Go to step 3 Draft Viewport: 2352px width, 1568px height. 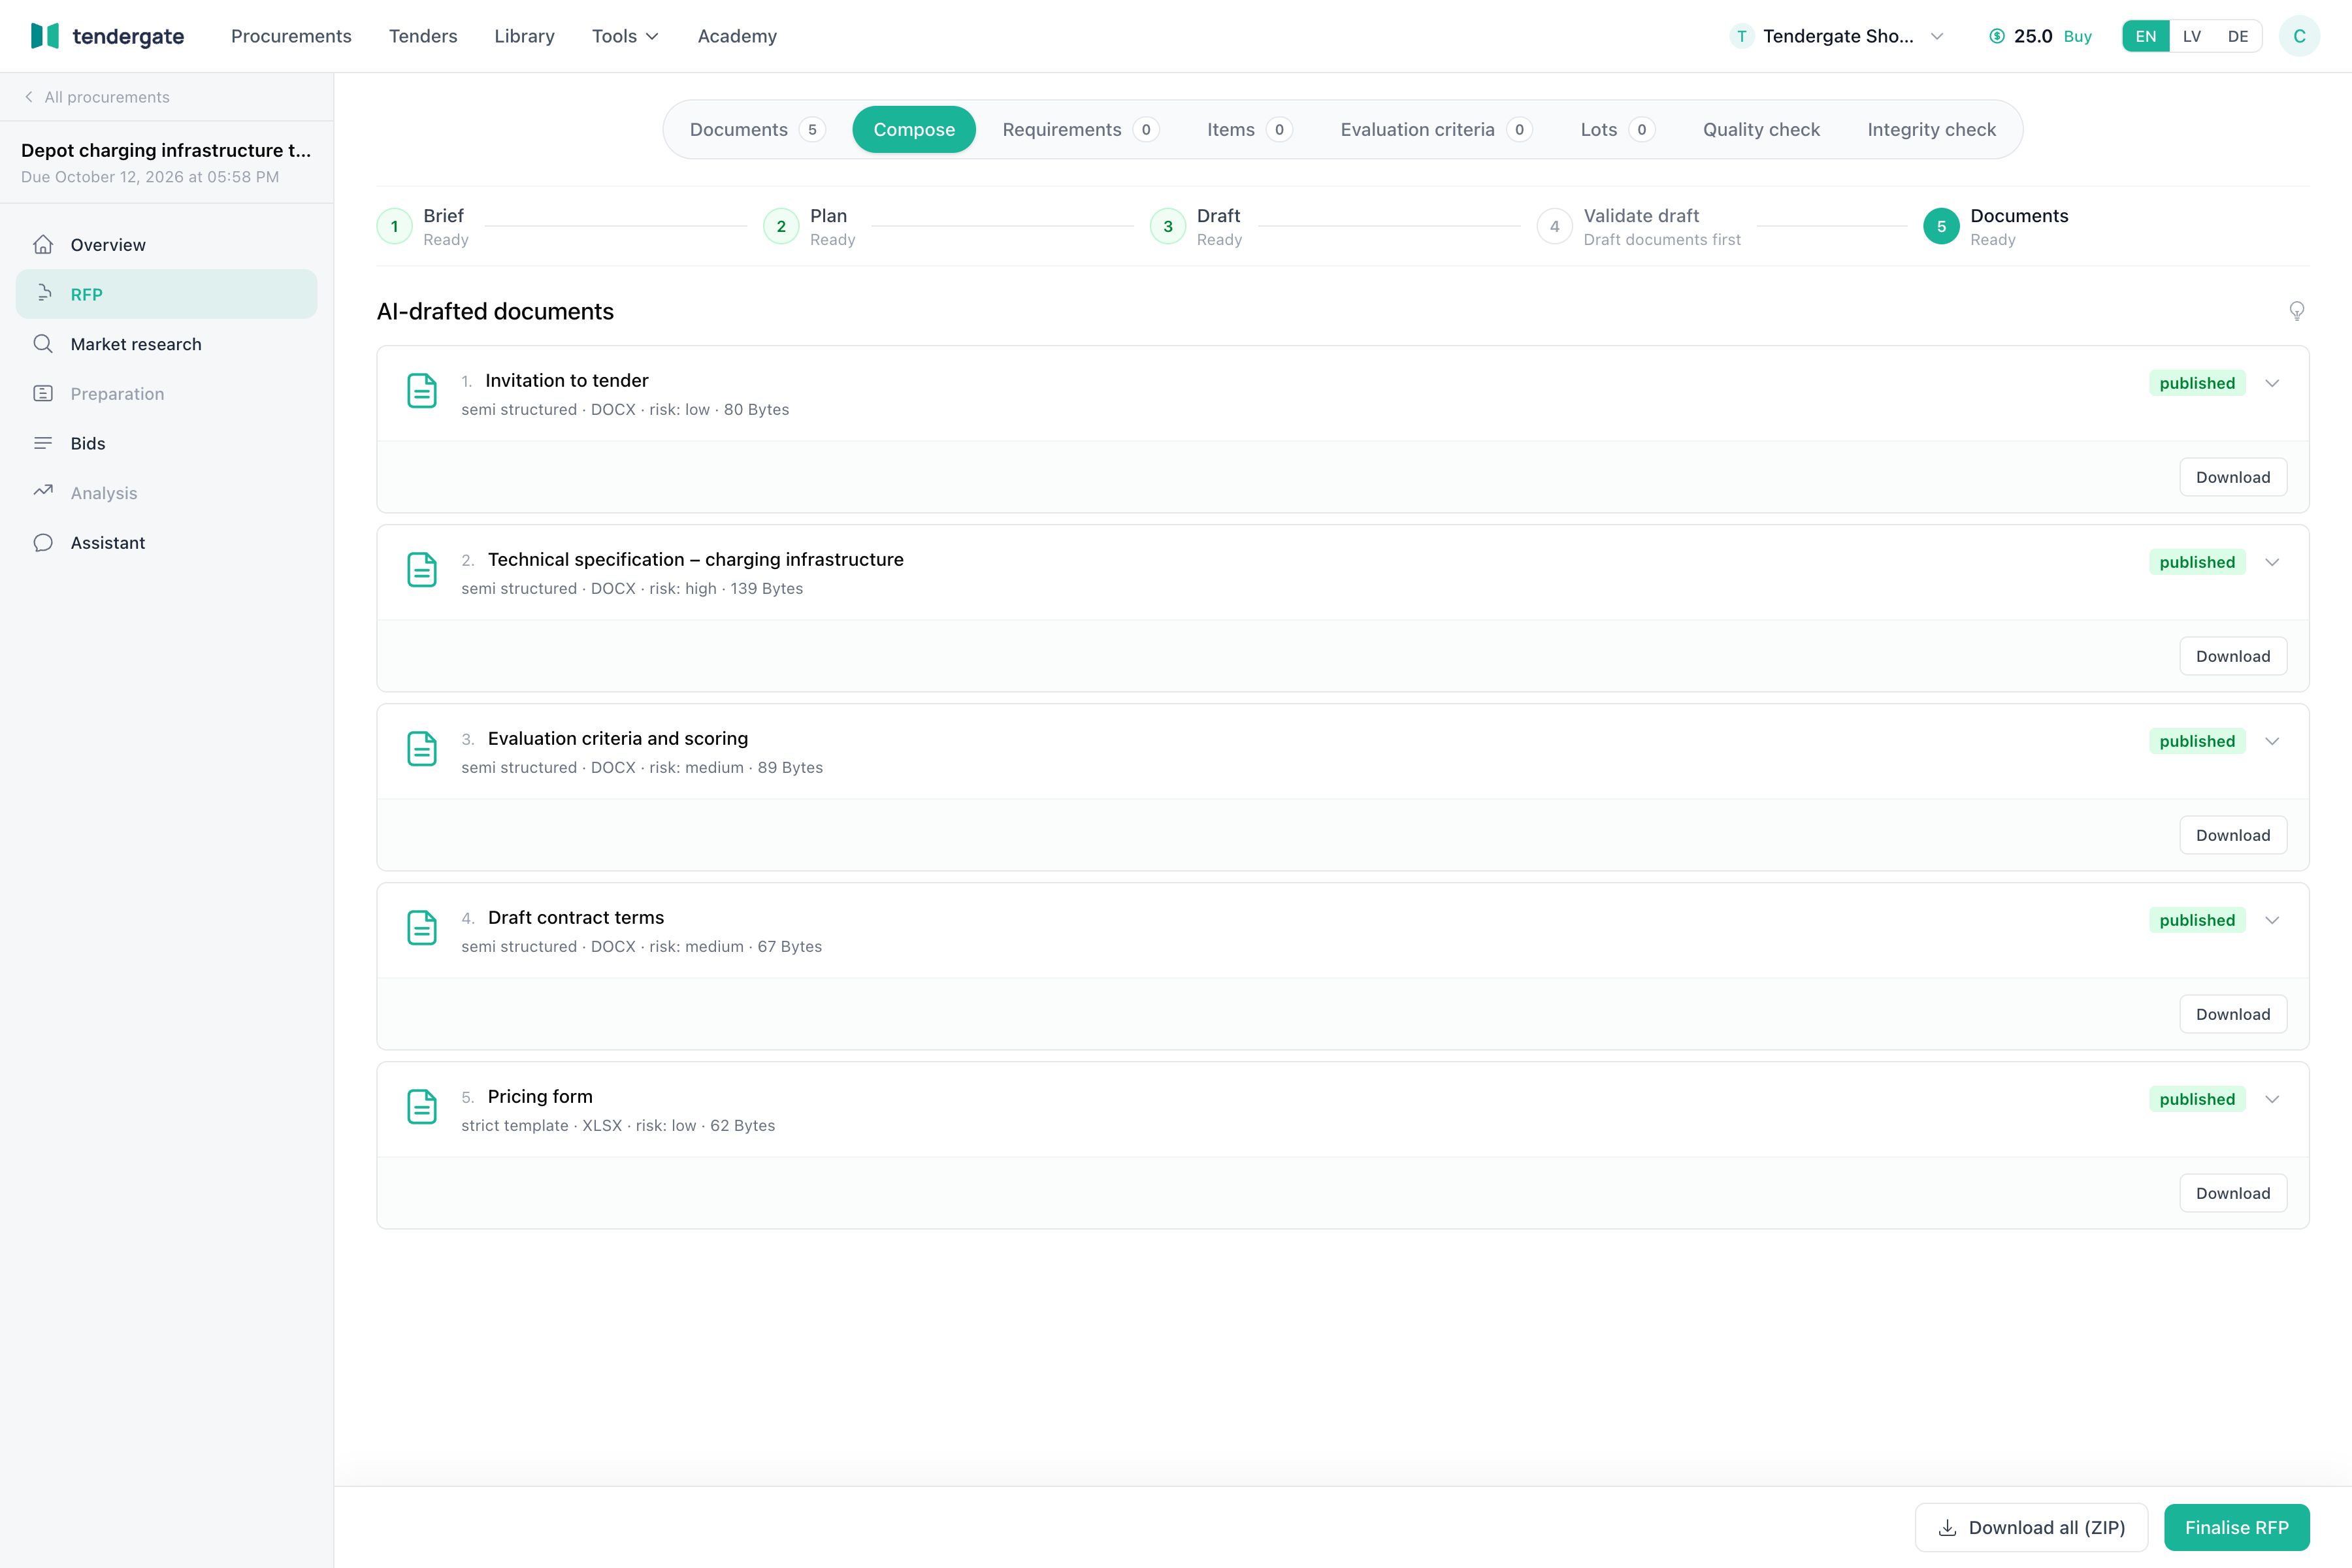click(1197, 226)
